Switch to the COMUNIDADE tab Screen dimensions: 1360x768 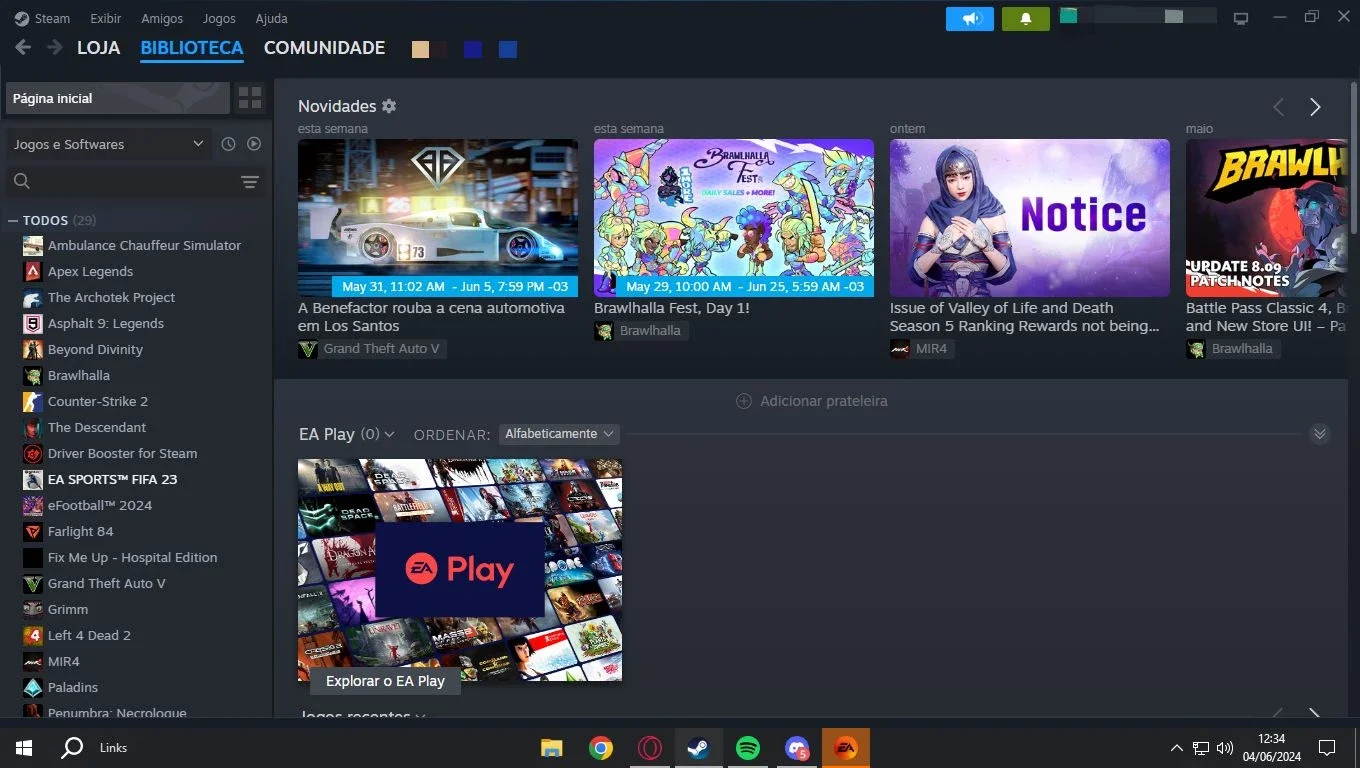[324, 48]
